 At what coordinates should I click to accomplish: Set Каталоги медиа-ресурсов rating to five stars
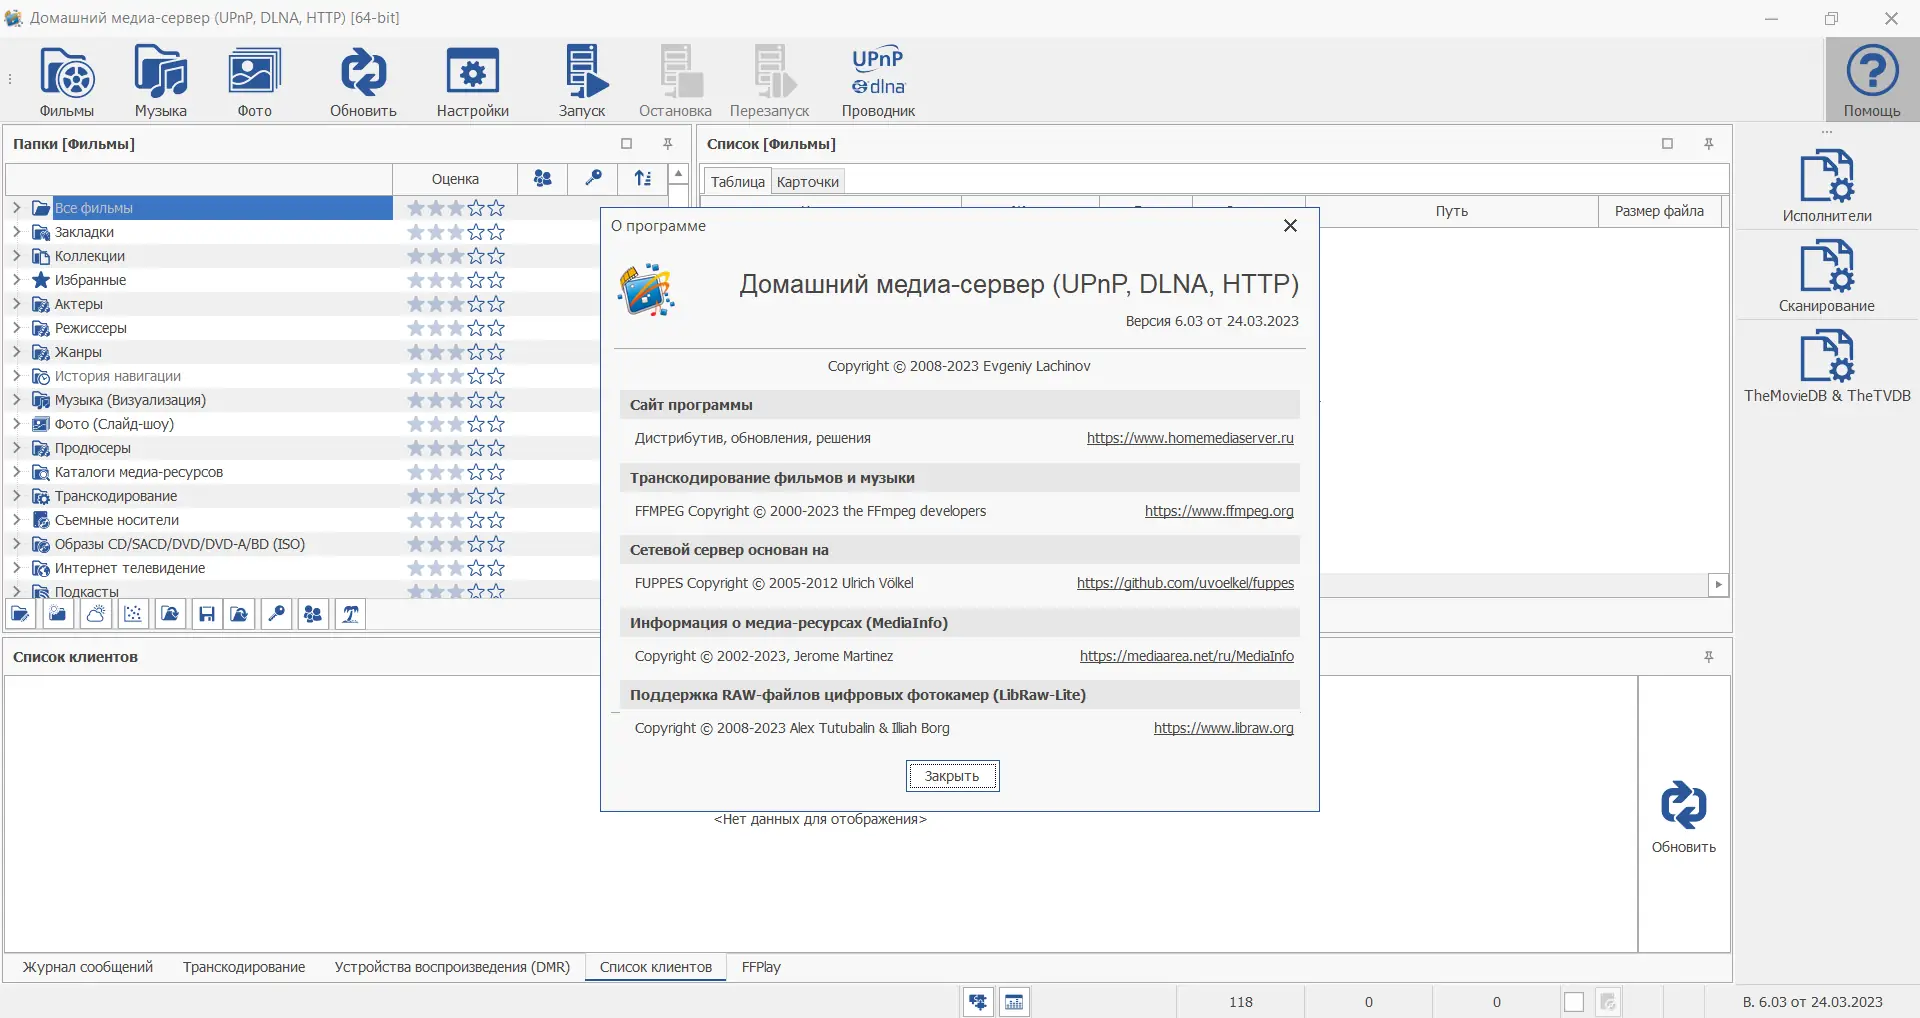point(496,472)
